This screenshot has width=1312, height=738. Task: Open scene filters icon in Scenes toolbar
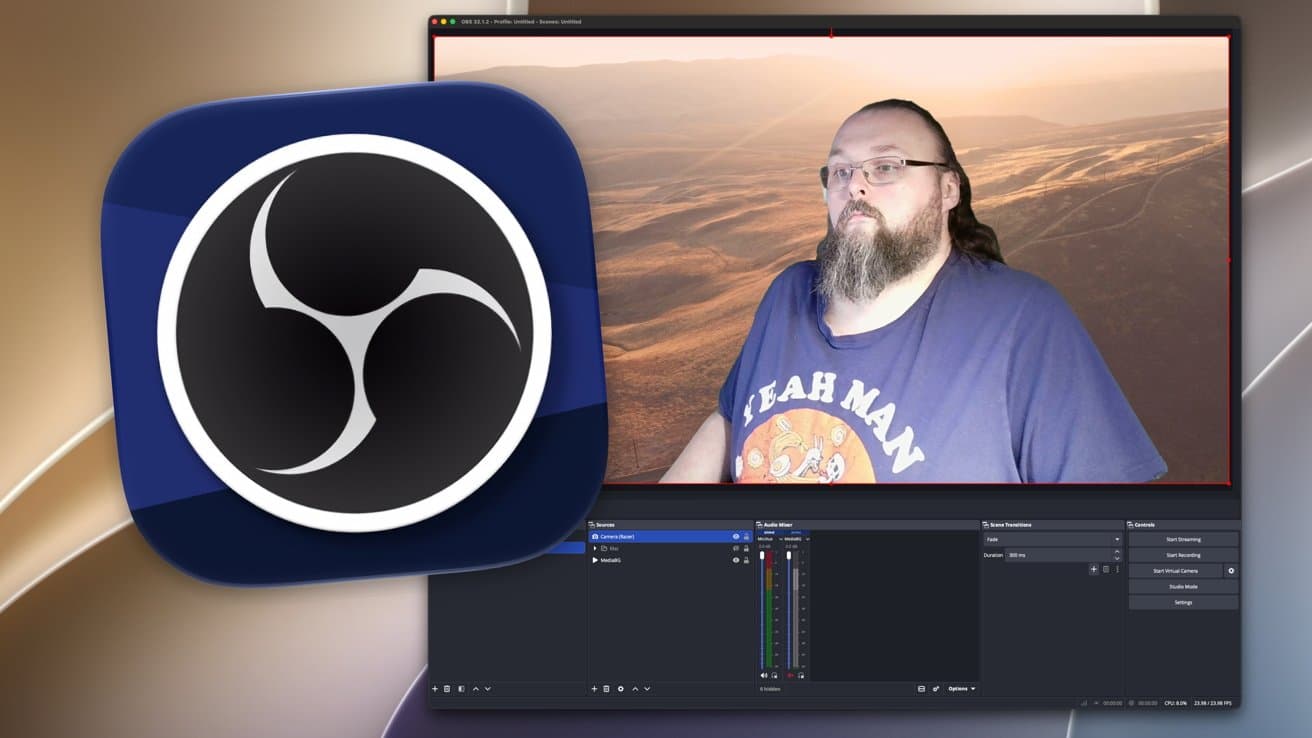[461, 689]
